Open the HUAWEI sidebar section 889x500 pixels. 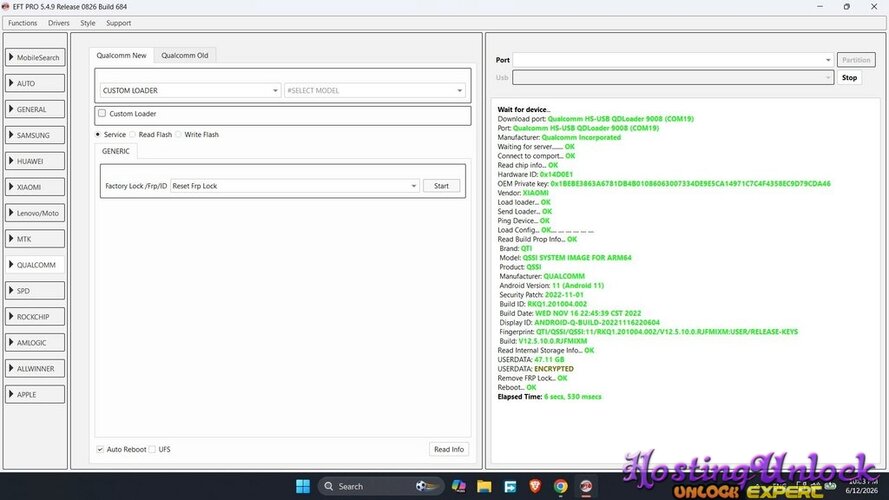(35, 161)
